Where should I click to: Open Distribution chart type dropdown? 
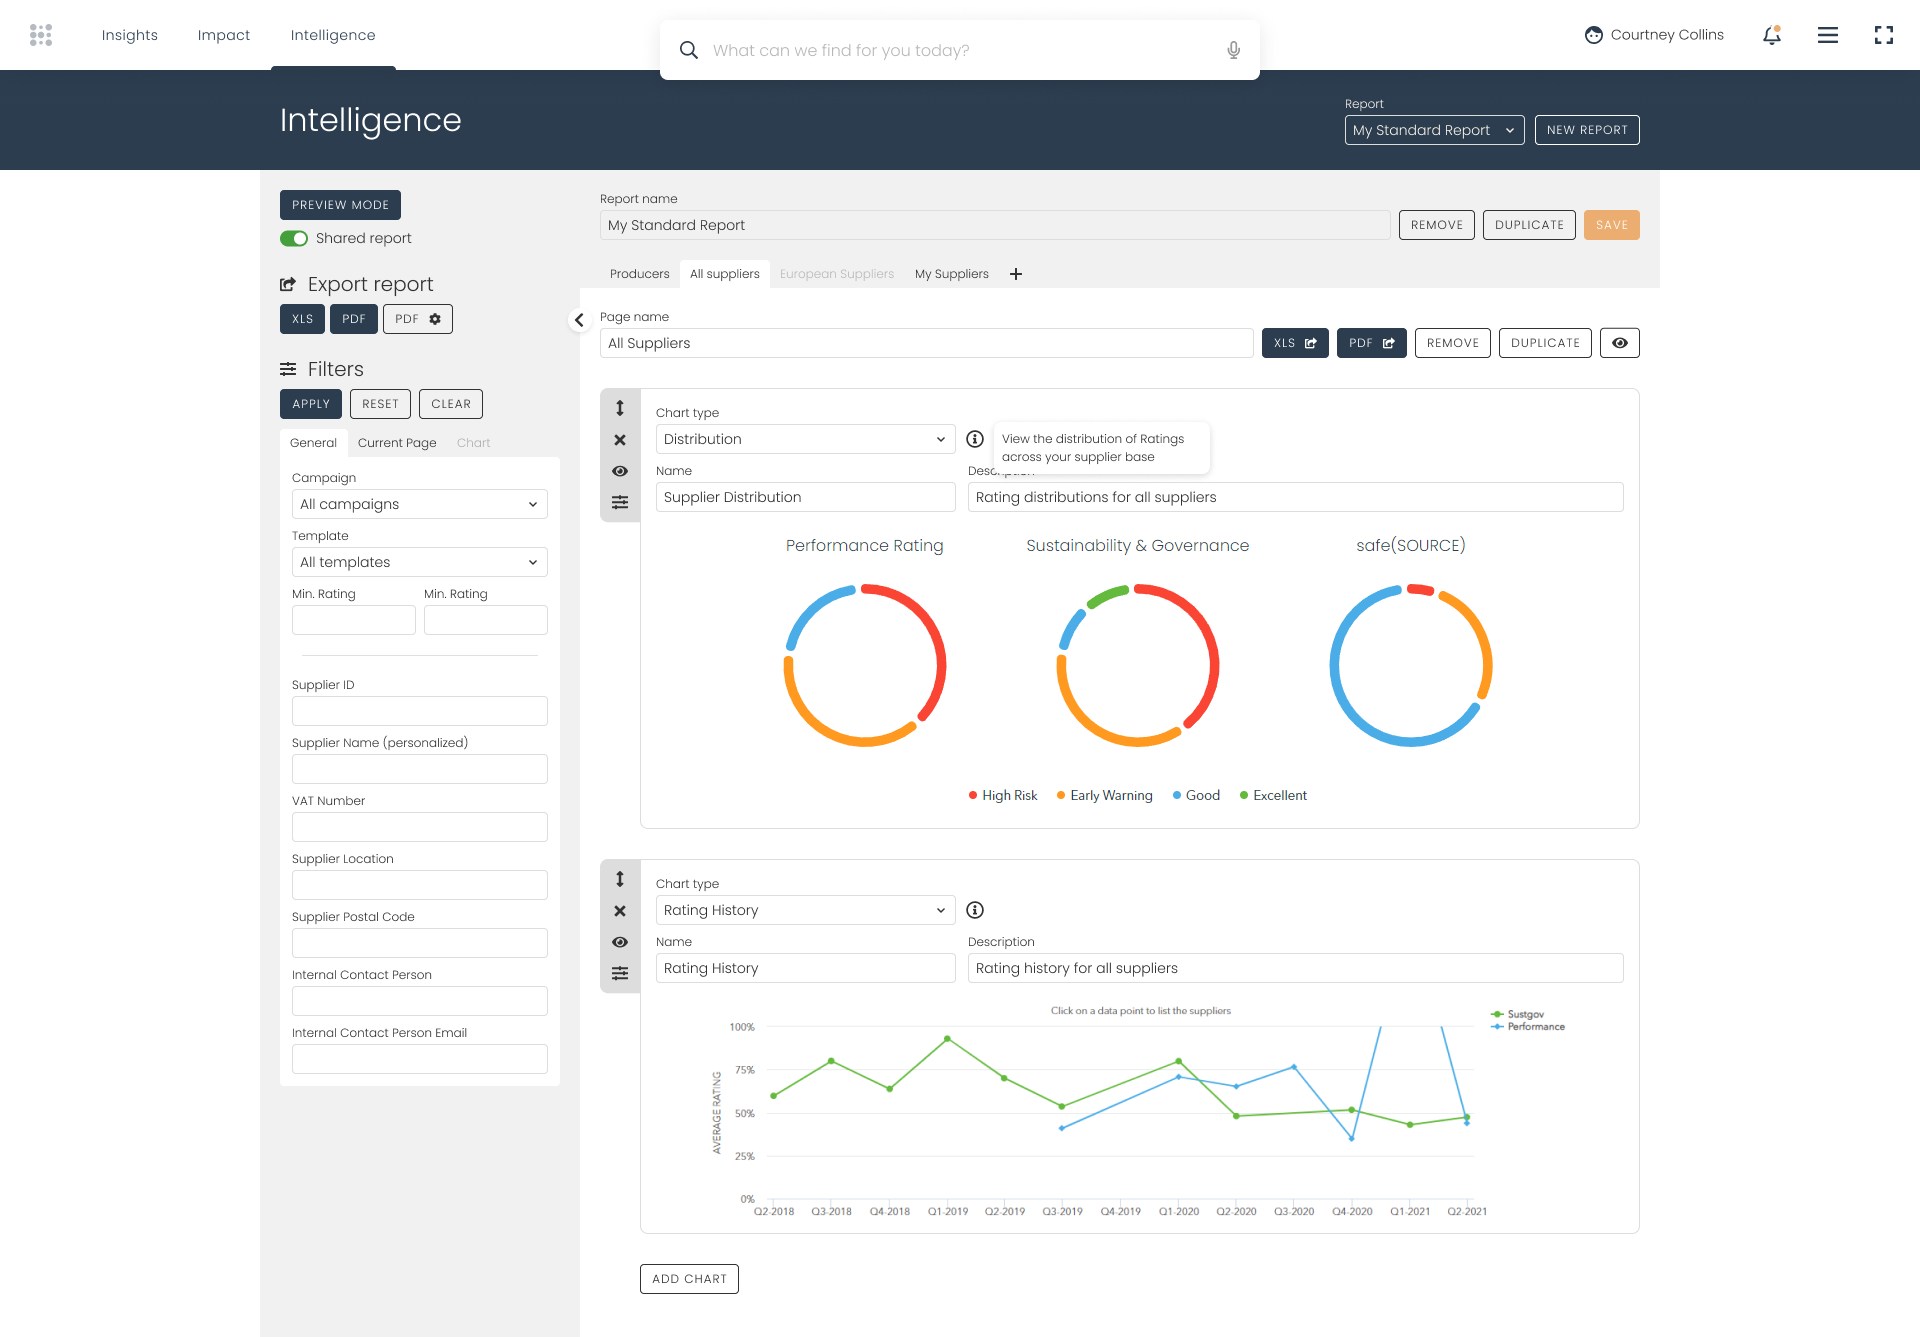806,439
